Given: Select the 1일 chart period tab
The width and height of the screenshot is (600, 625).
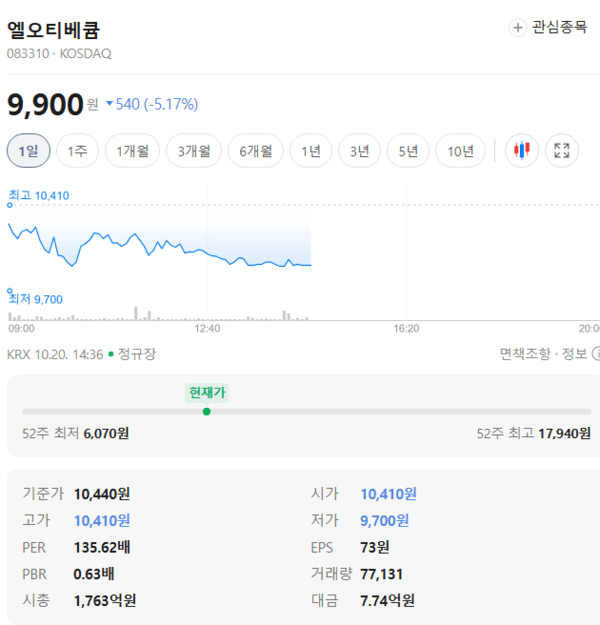Looking at the screenshot, I should click(28, 151).
